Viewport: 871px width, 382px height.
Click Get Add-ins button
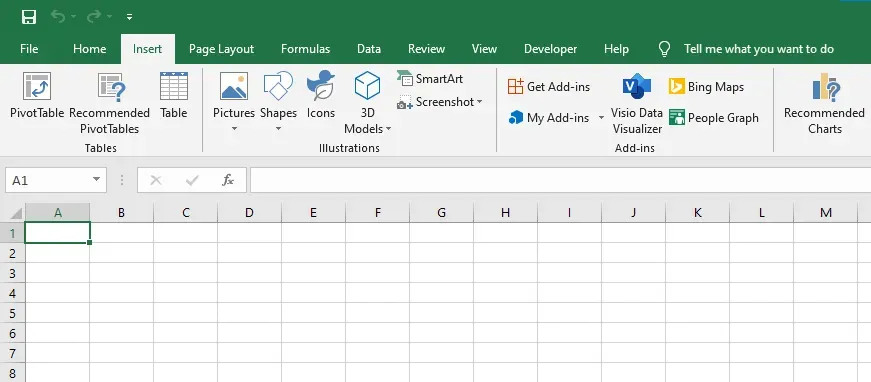pos(549,87)
